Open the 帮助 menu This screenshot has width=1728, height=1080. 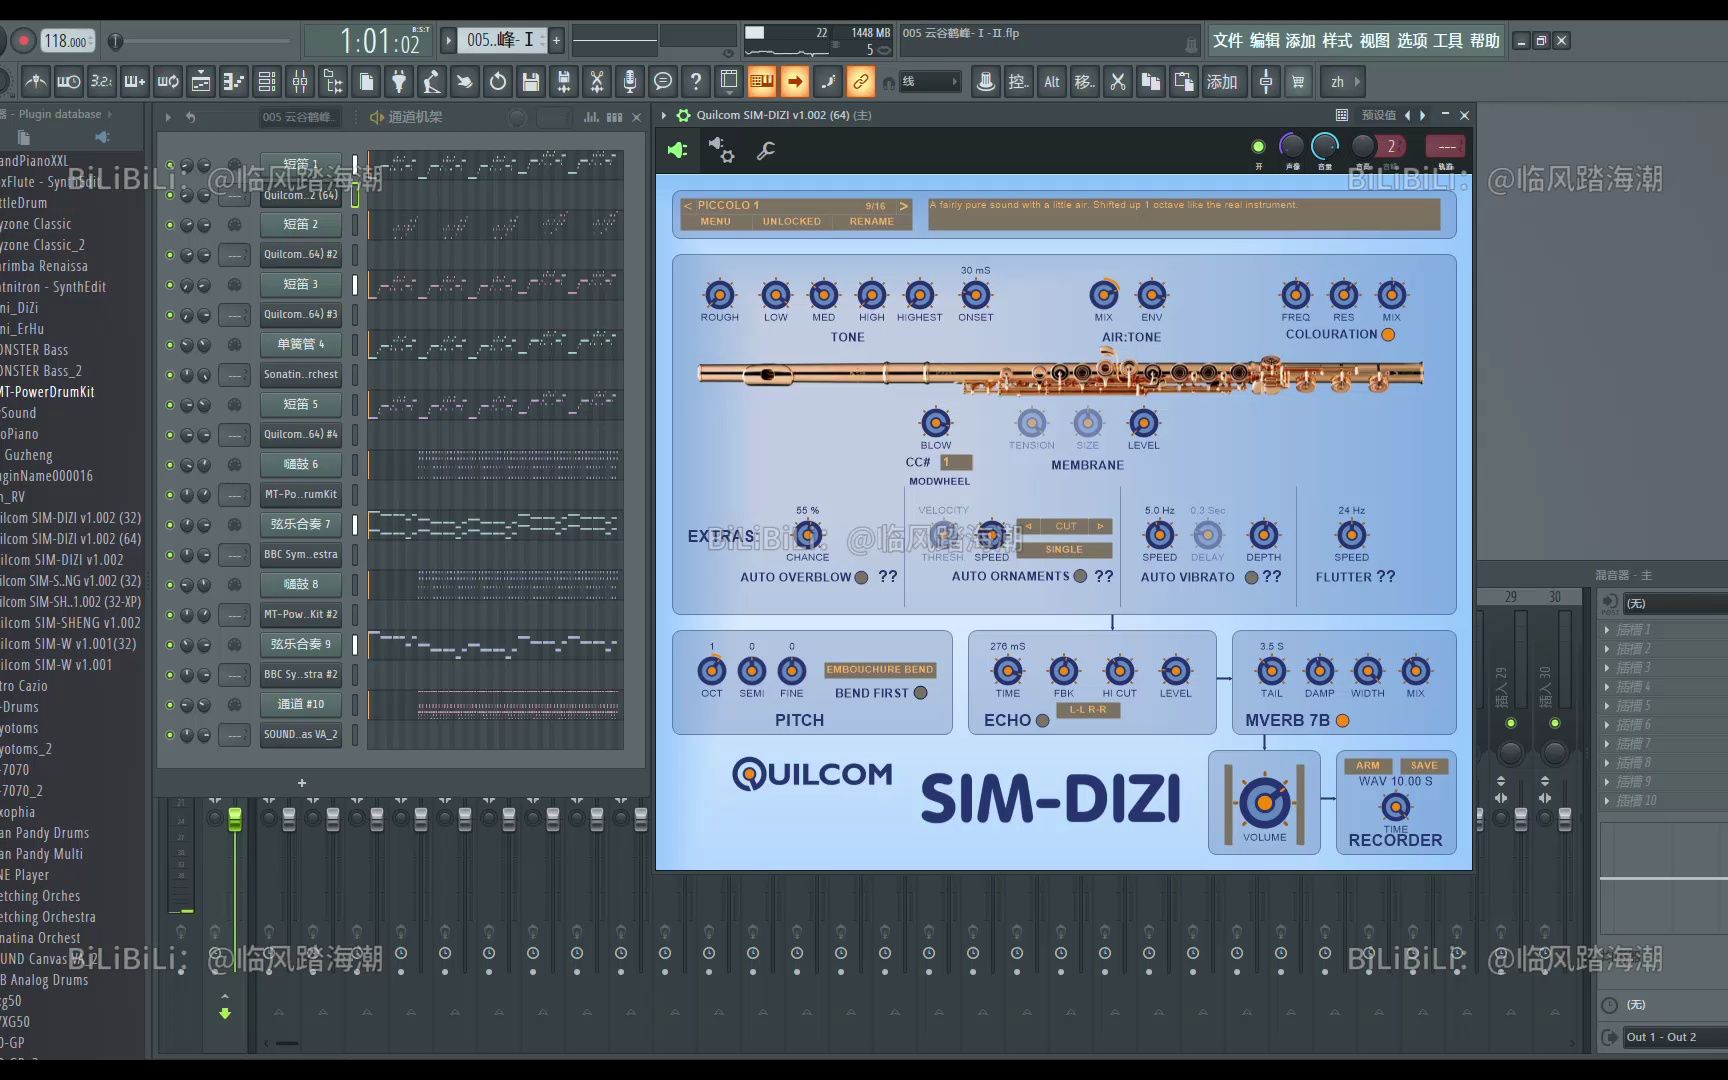point(1484,41)
